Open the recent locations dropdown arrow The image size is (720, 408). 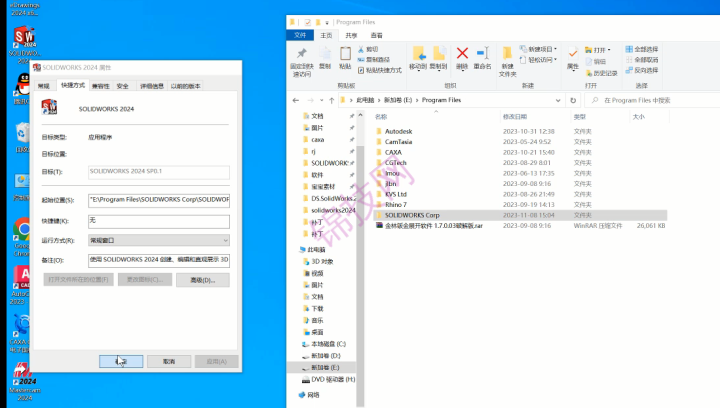pyautogui.click(x=321, y=100)
